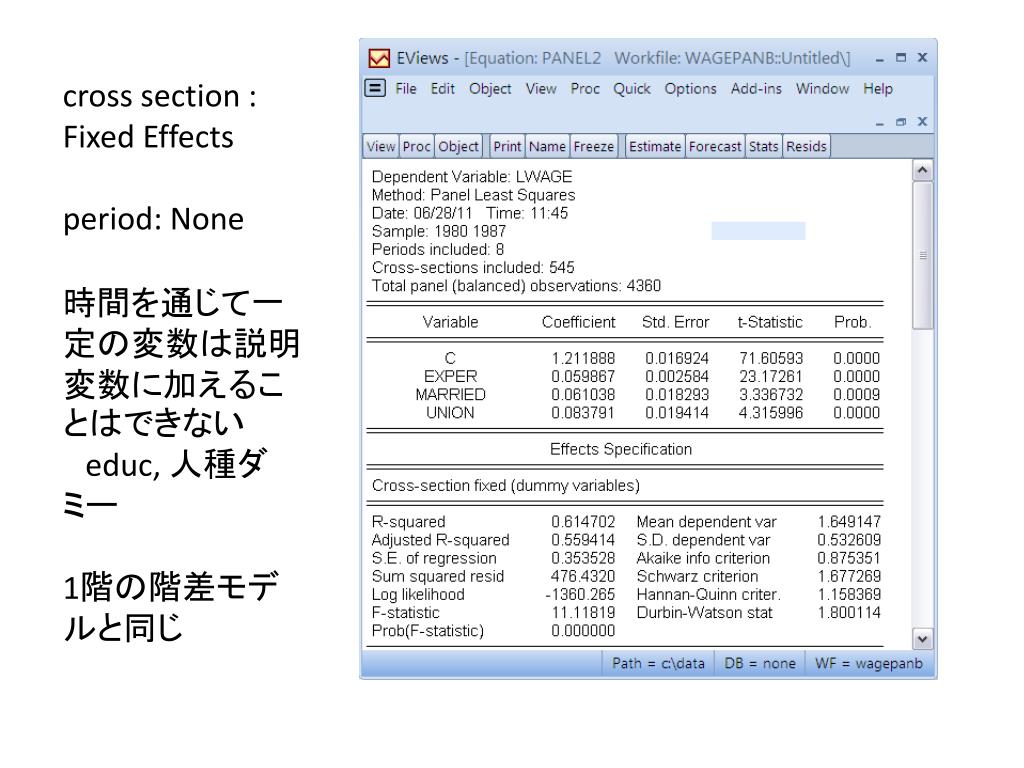Screen dimensions: 1024x768
Task: Open the Options menu
Action: click(690, 89)
